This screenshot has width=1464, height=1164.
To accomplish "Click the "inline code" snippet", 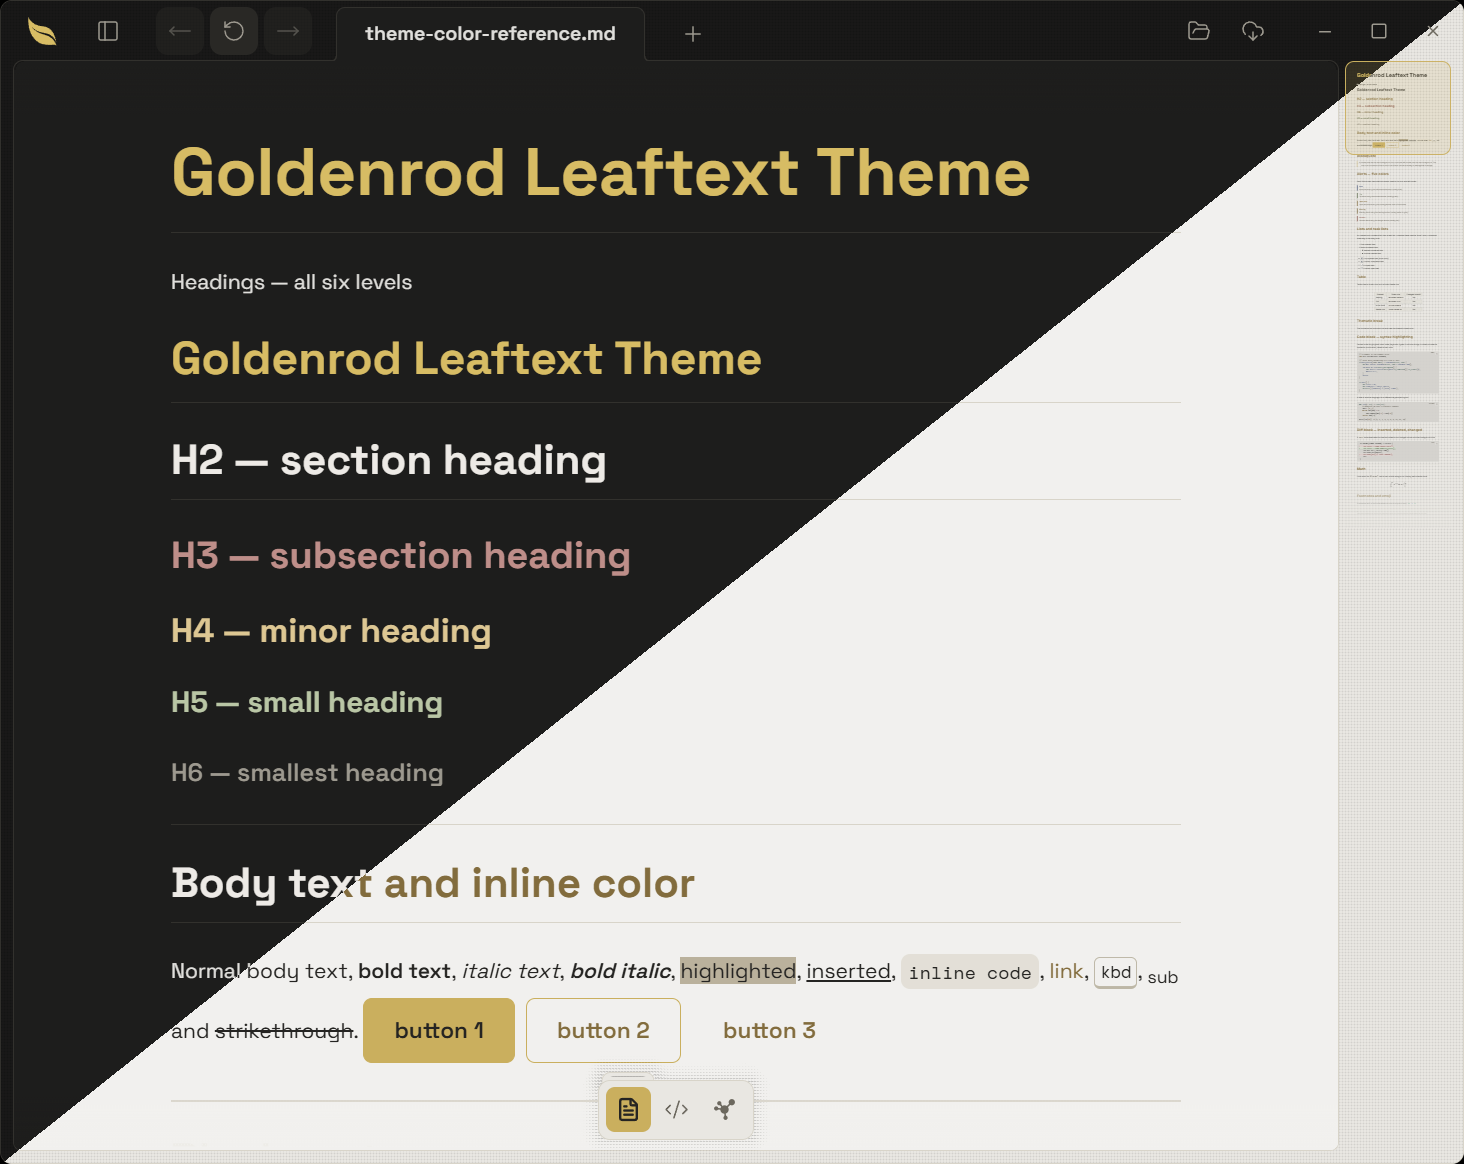I will [970, 973].
